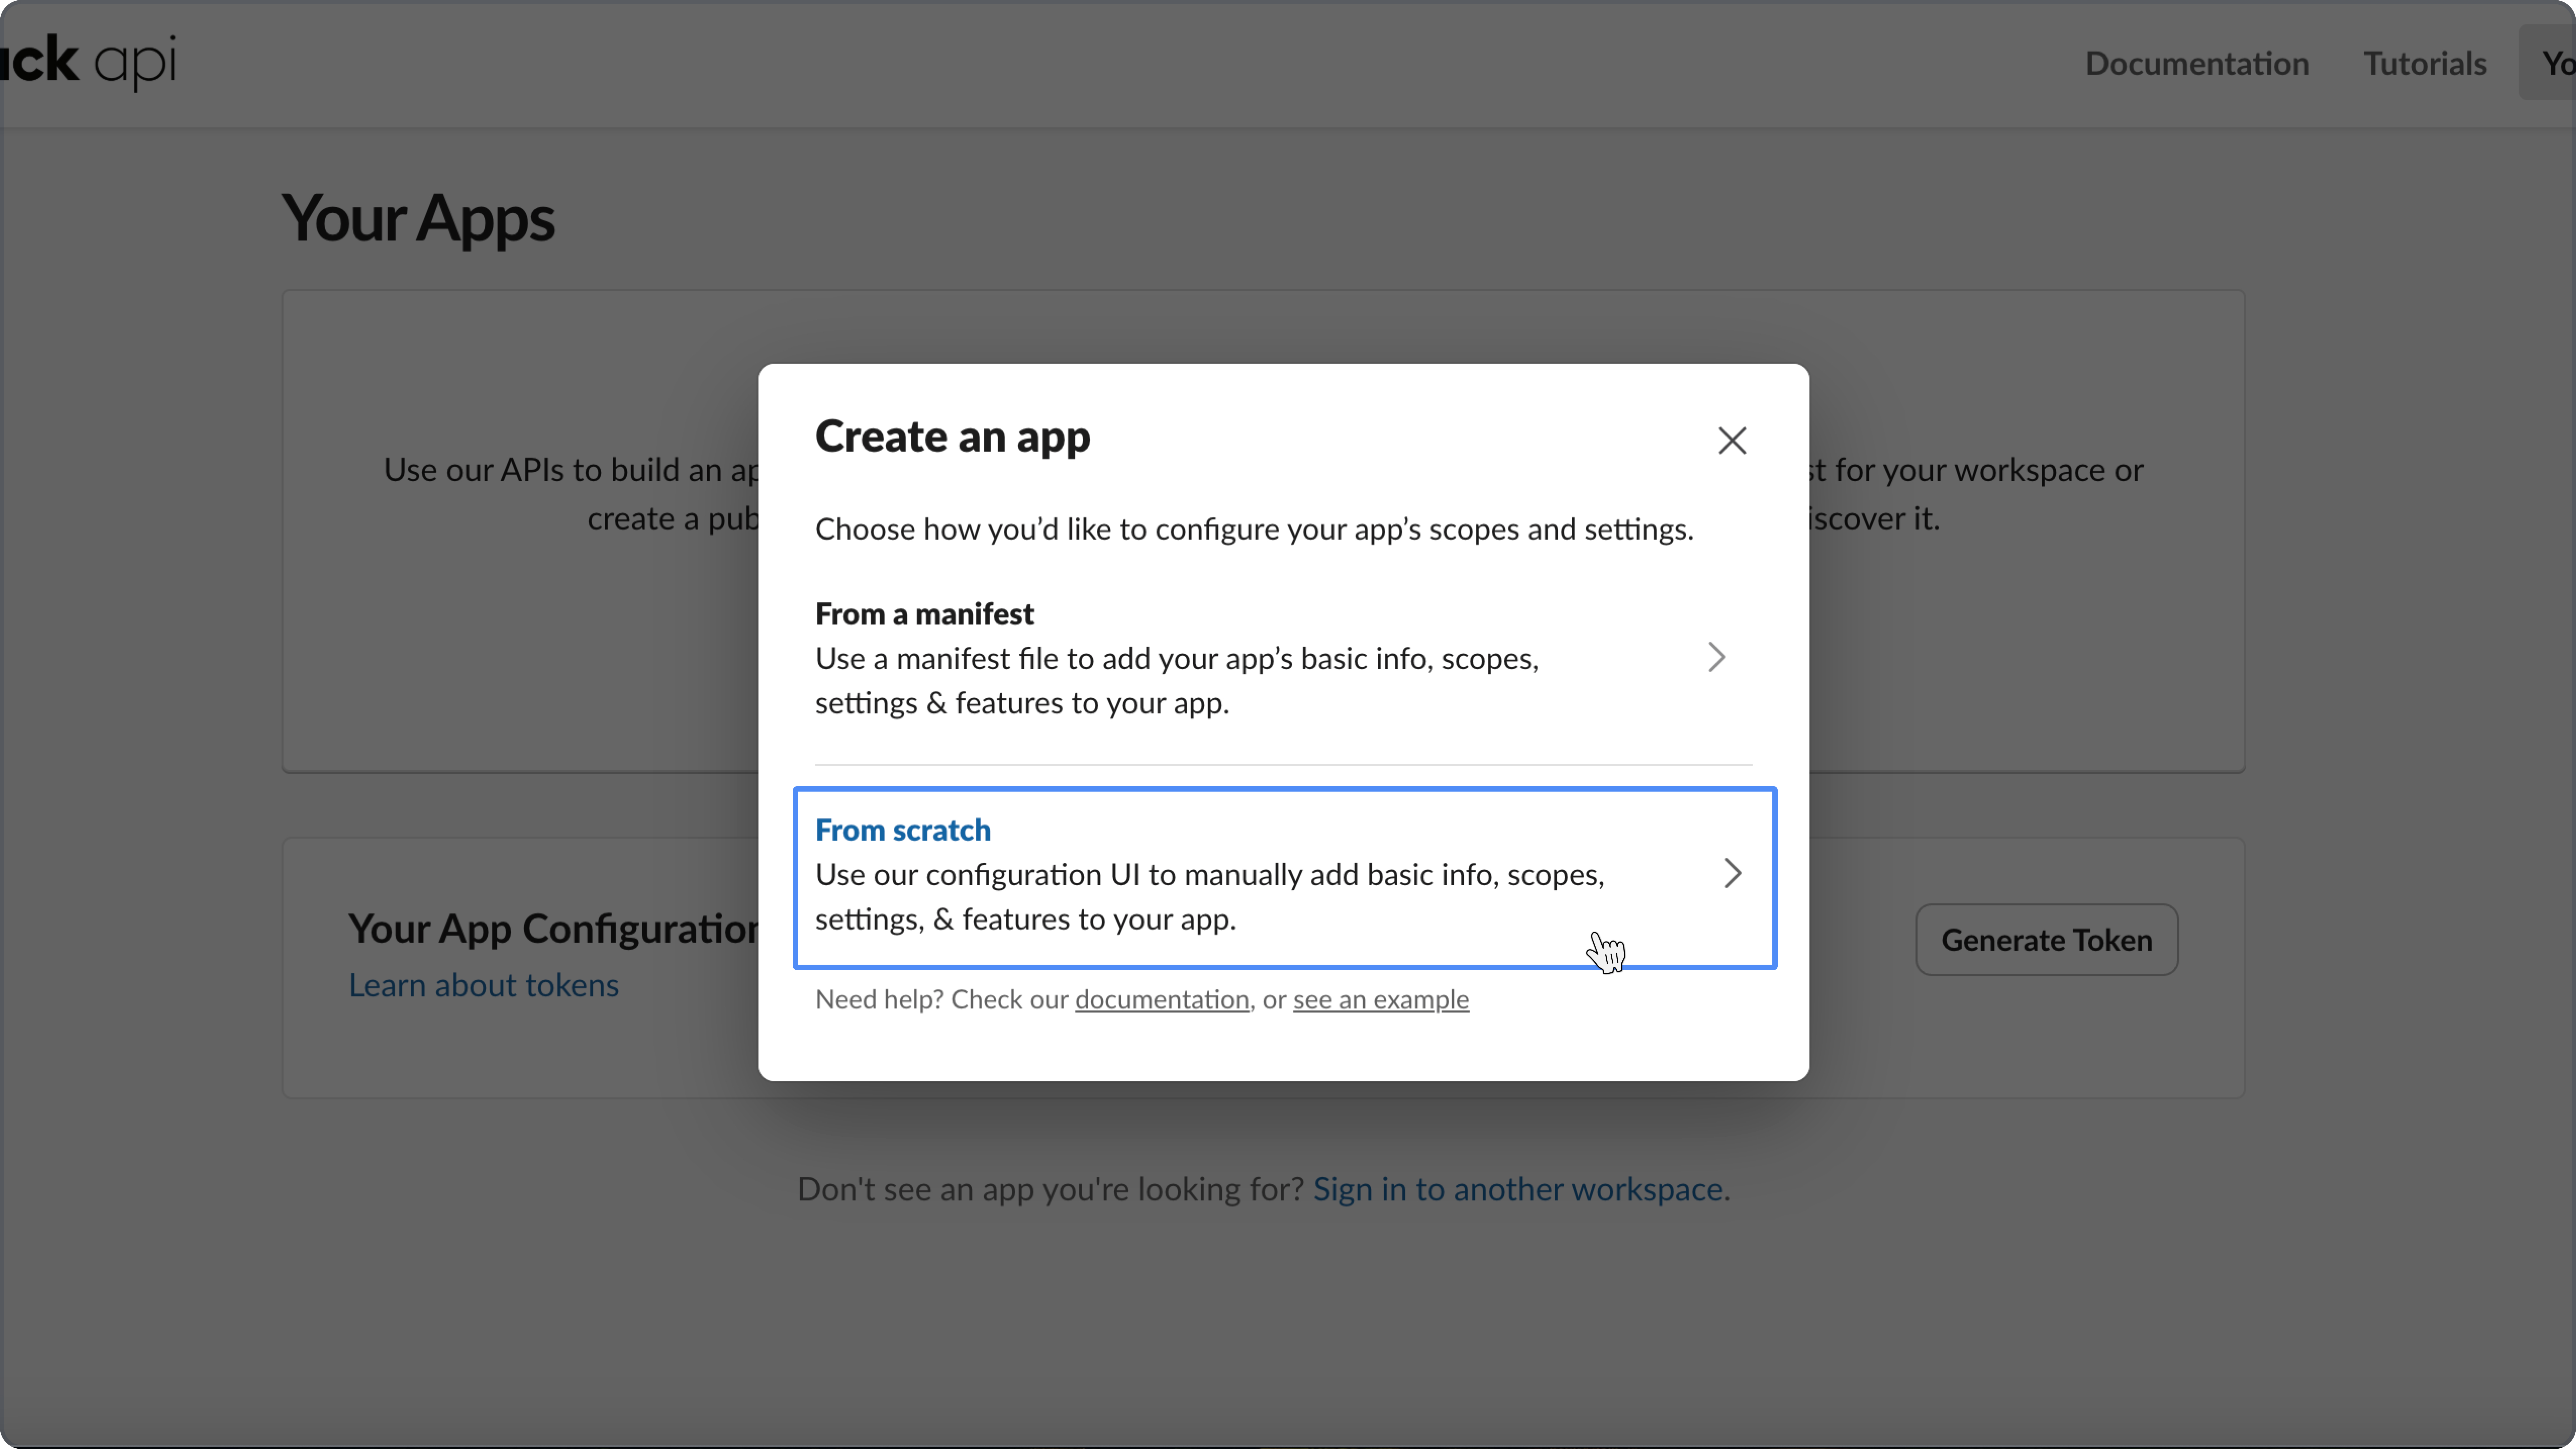Choose the From a manifest heading
This screenshot has height=1449, width=2576.
point(924,613)
